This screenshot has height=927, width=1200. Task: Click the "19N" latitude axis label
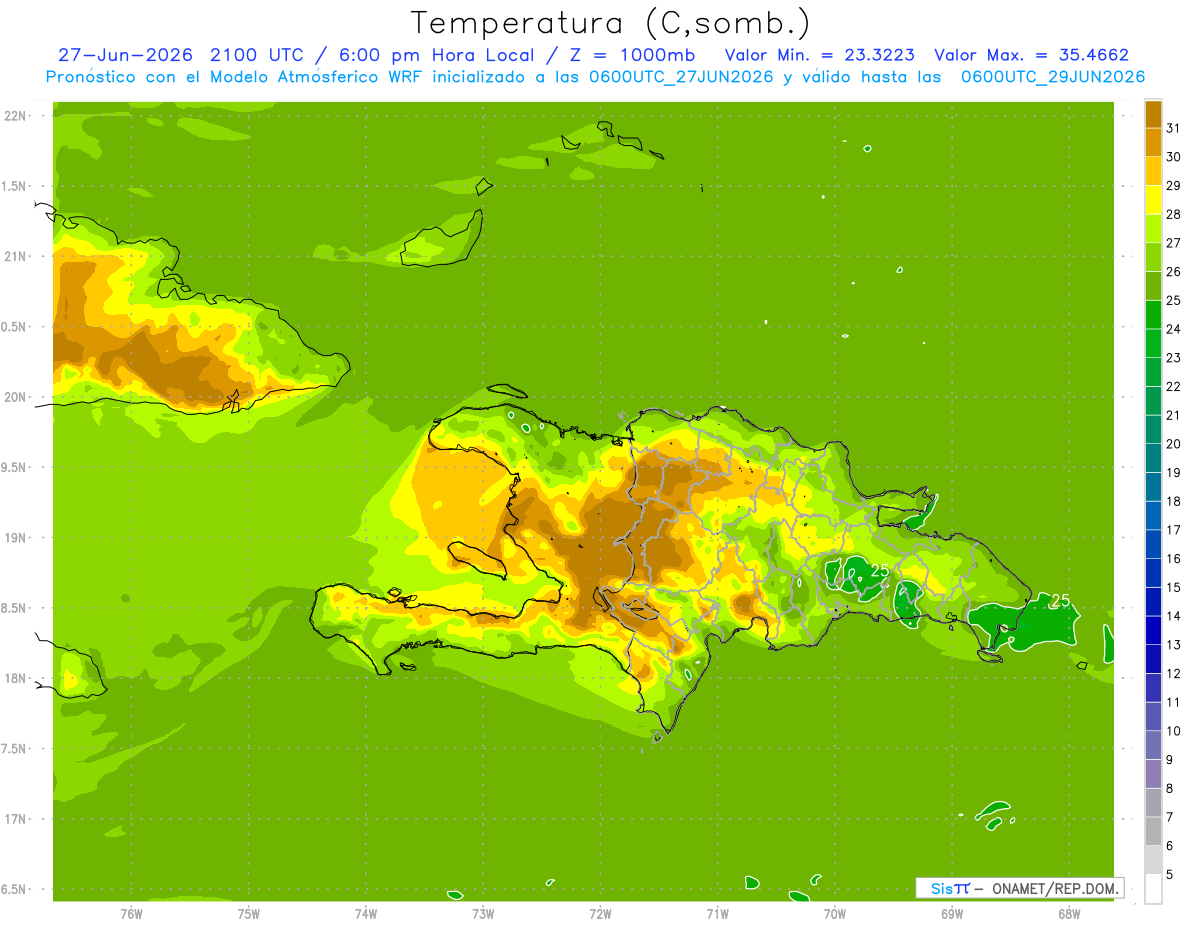[x=17, y=538]
